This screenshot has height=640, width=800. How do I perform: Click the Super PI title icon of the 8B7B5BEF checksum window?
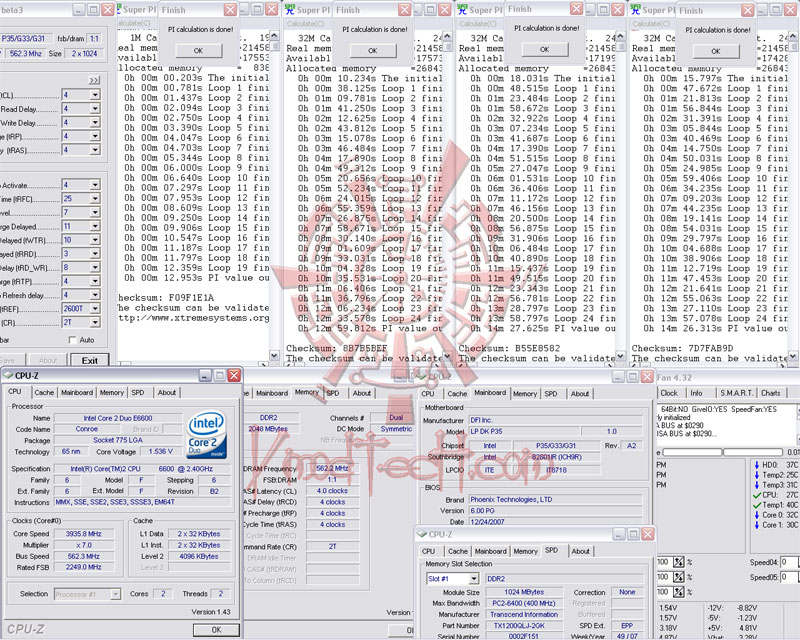290,10
